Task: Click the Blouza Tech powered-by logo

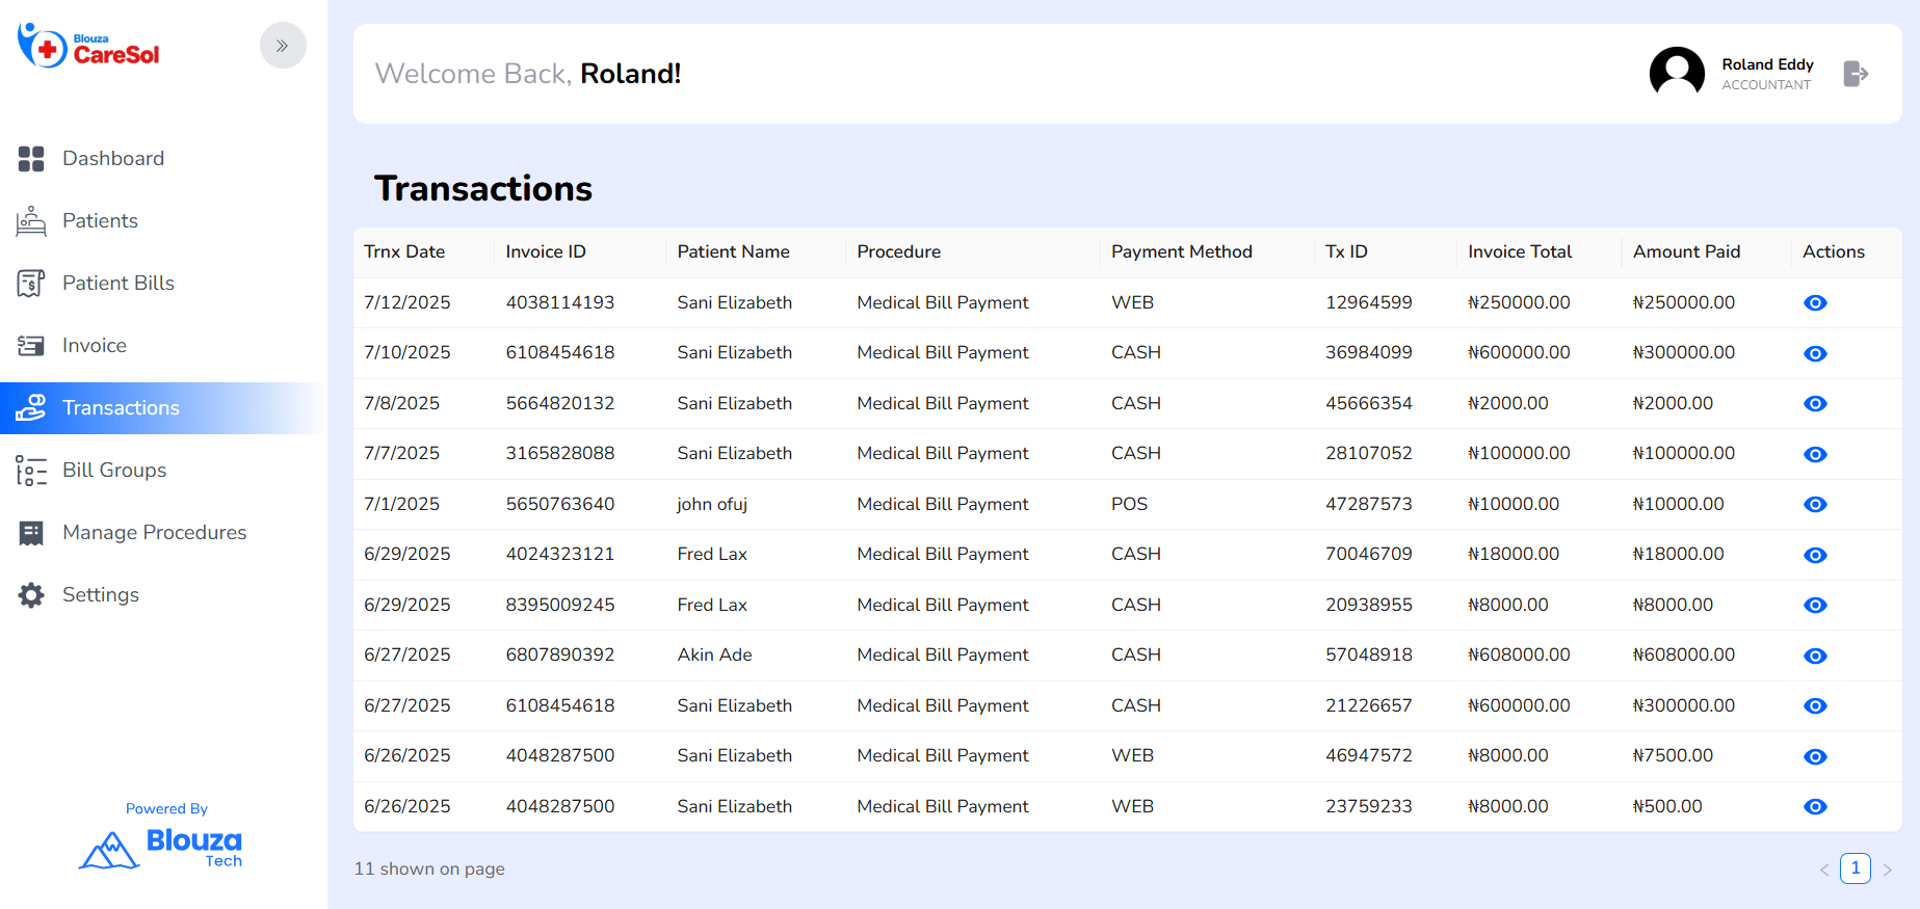Action: [x=162, y=848]
